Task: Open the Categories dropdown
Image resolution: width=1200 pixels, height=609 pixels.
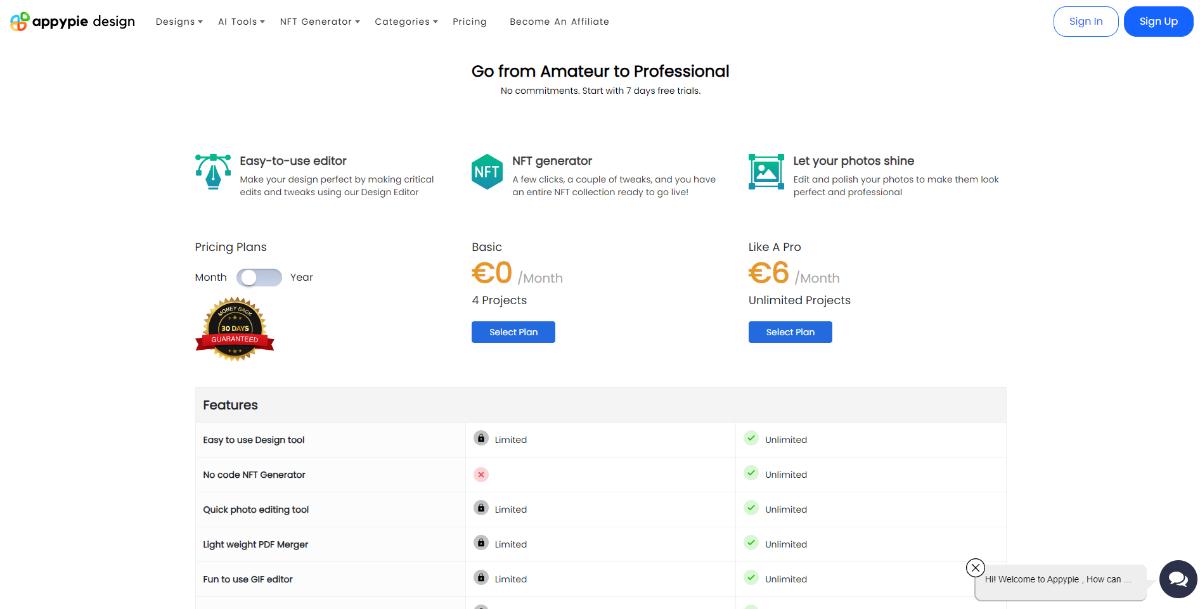Action: [404, 21]
